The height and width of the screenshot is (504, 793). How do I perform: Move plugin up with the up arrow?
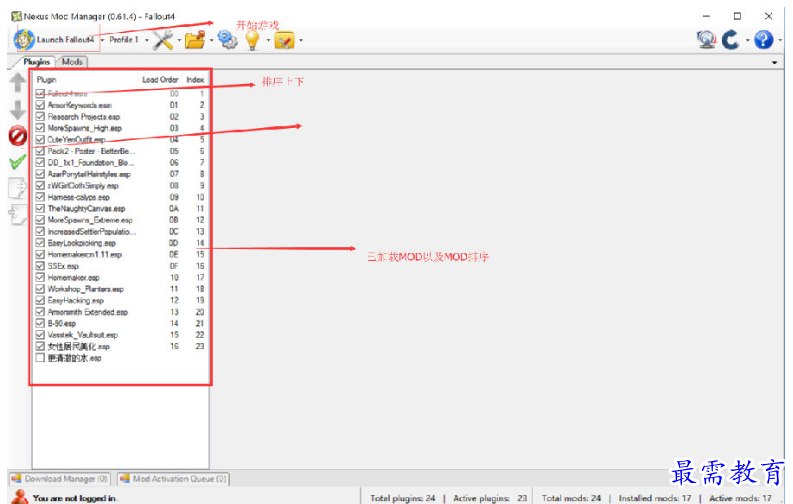pos(18,82)
